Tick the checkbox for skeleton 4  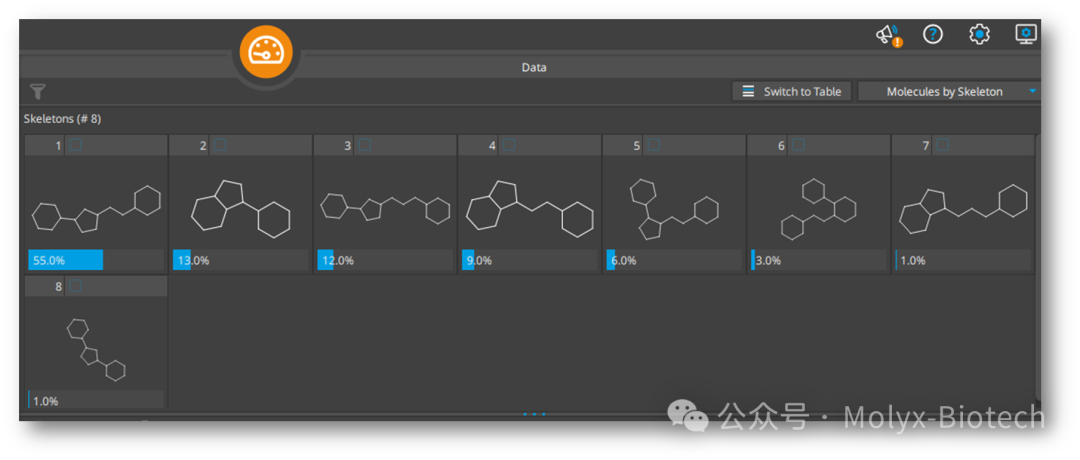pyautogui.click(x=509, y=145)
